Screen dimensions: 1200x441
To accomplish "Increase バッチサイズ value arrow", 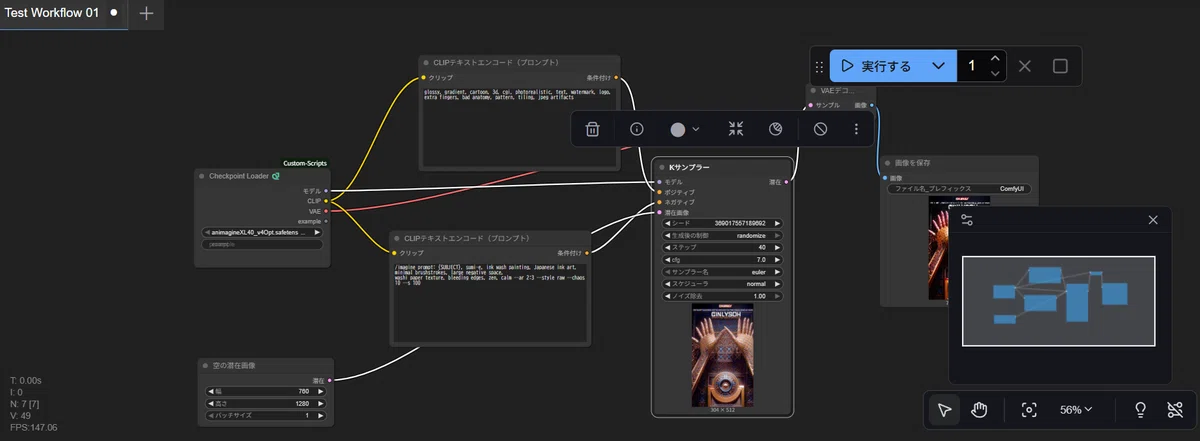I will click(321, 415).
